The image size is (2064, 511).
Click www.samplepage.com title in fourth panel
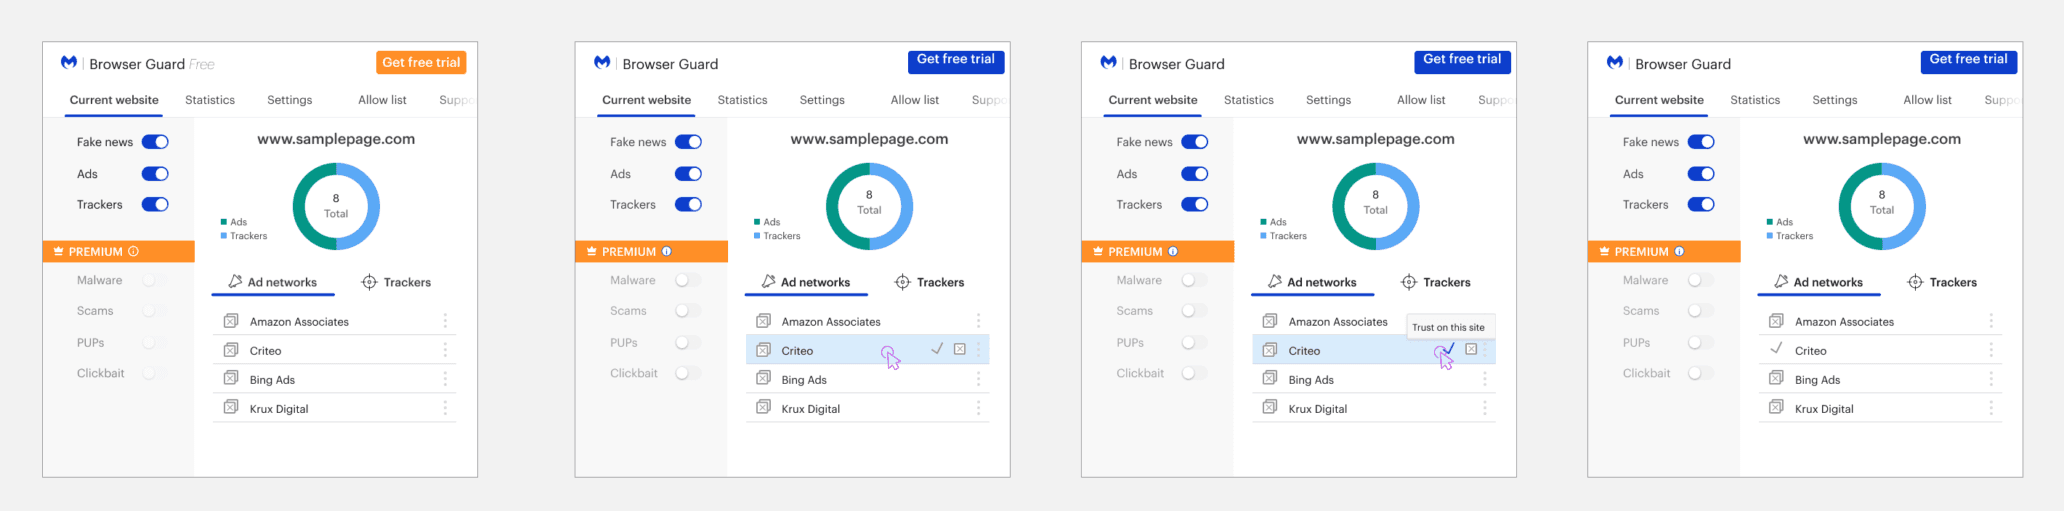[x=1882, y=139]
